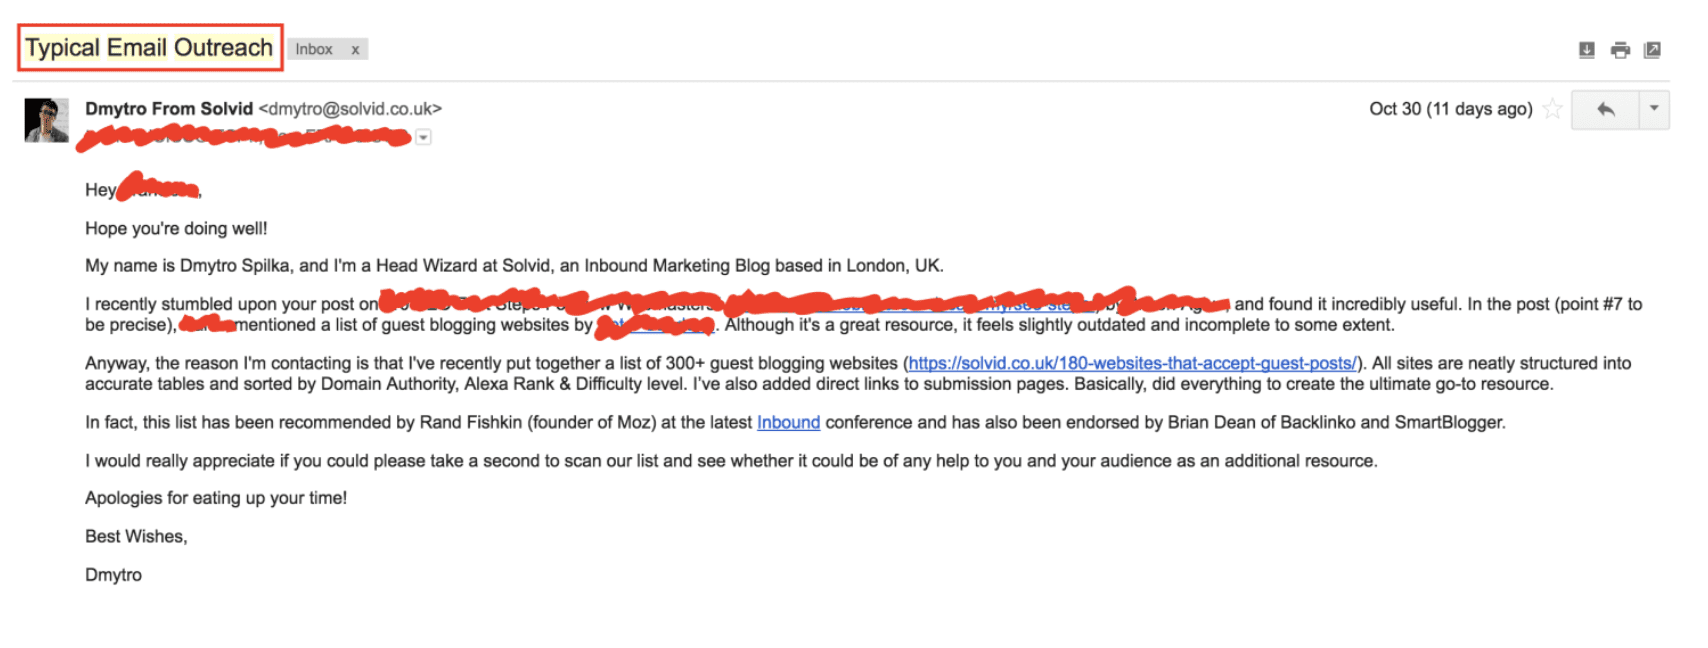
Task: Click the Reply arrow button
Action: (x=1605, y=109)
